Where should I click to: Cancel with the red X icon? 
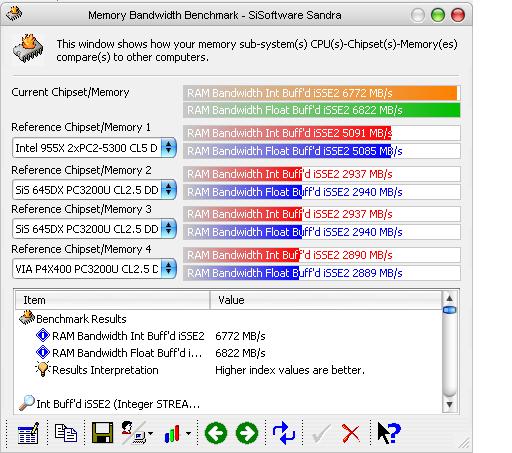coord(351,433)
